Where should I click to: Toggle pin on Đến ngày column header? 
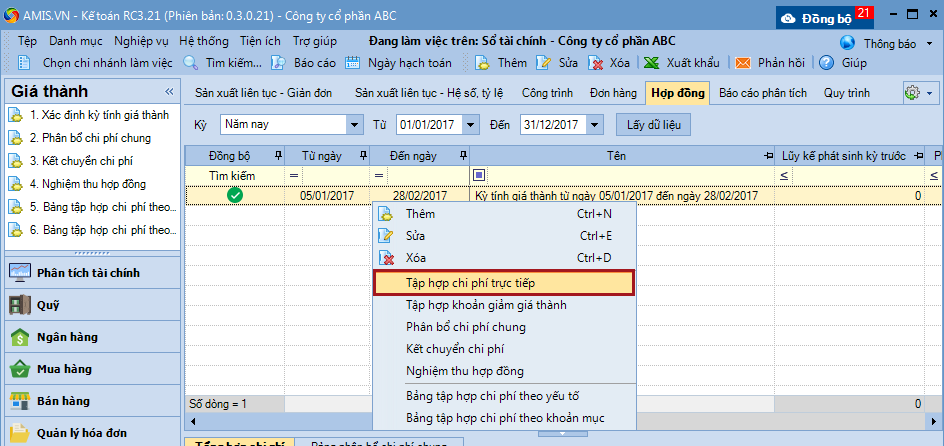(x=461, y=156)
